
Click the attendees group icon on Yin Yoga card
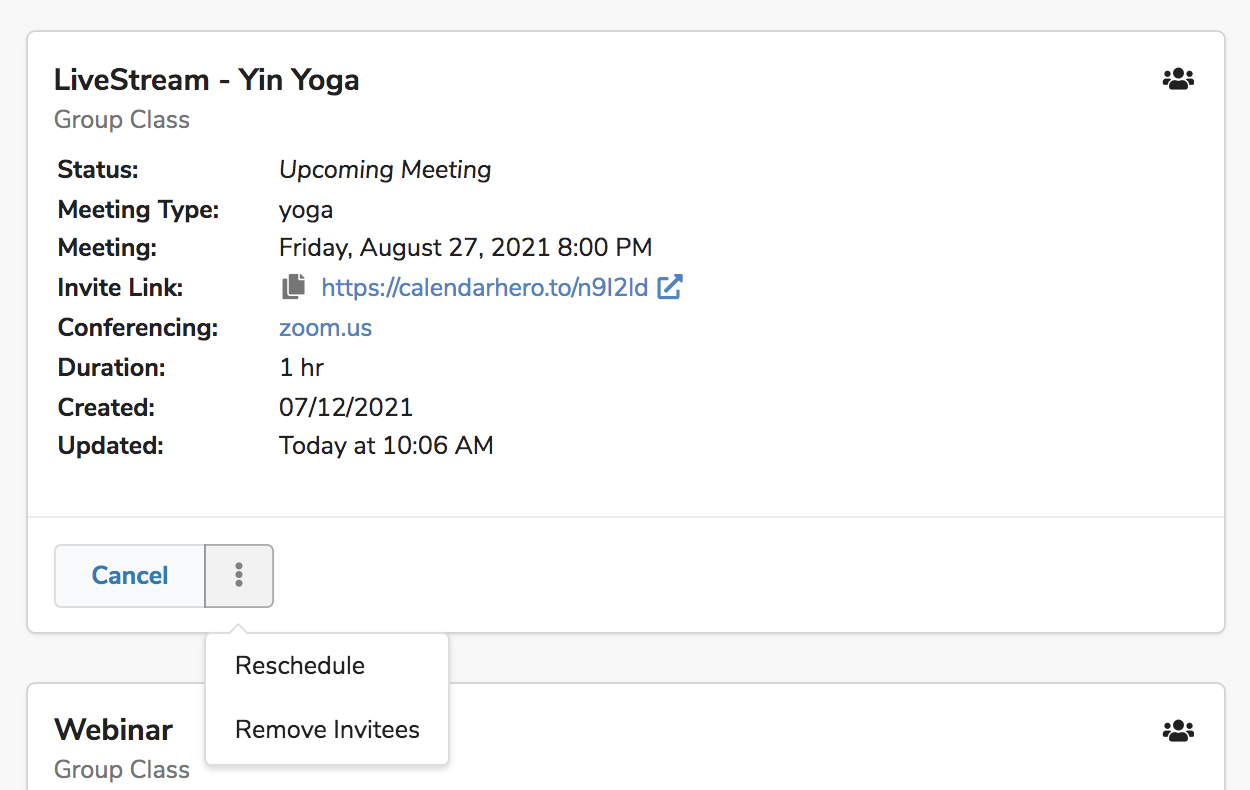click(x=1179, y=79)
